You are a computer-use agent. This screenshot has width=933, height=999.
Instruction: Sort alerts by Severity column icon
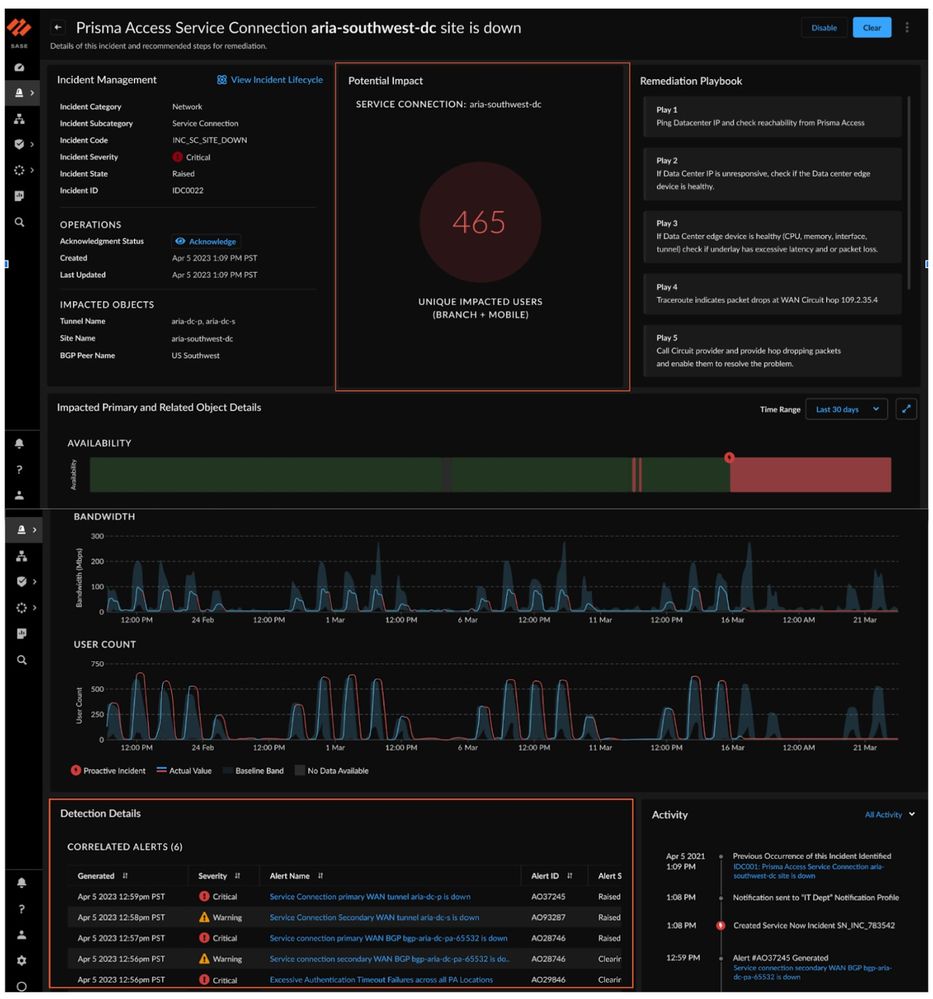tap(237, 876)
